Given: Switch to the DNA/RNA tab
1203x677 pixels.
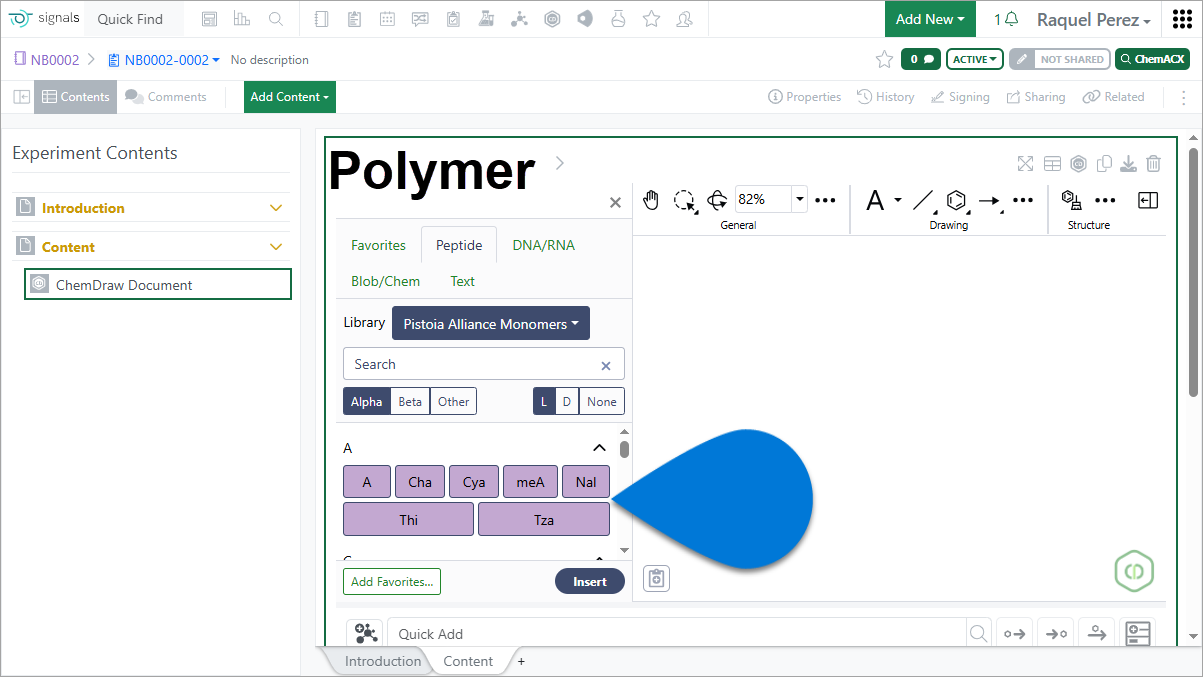Looking at the screenshot, I should (x=543, y=245).
